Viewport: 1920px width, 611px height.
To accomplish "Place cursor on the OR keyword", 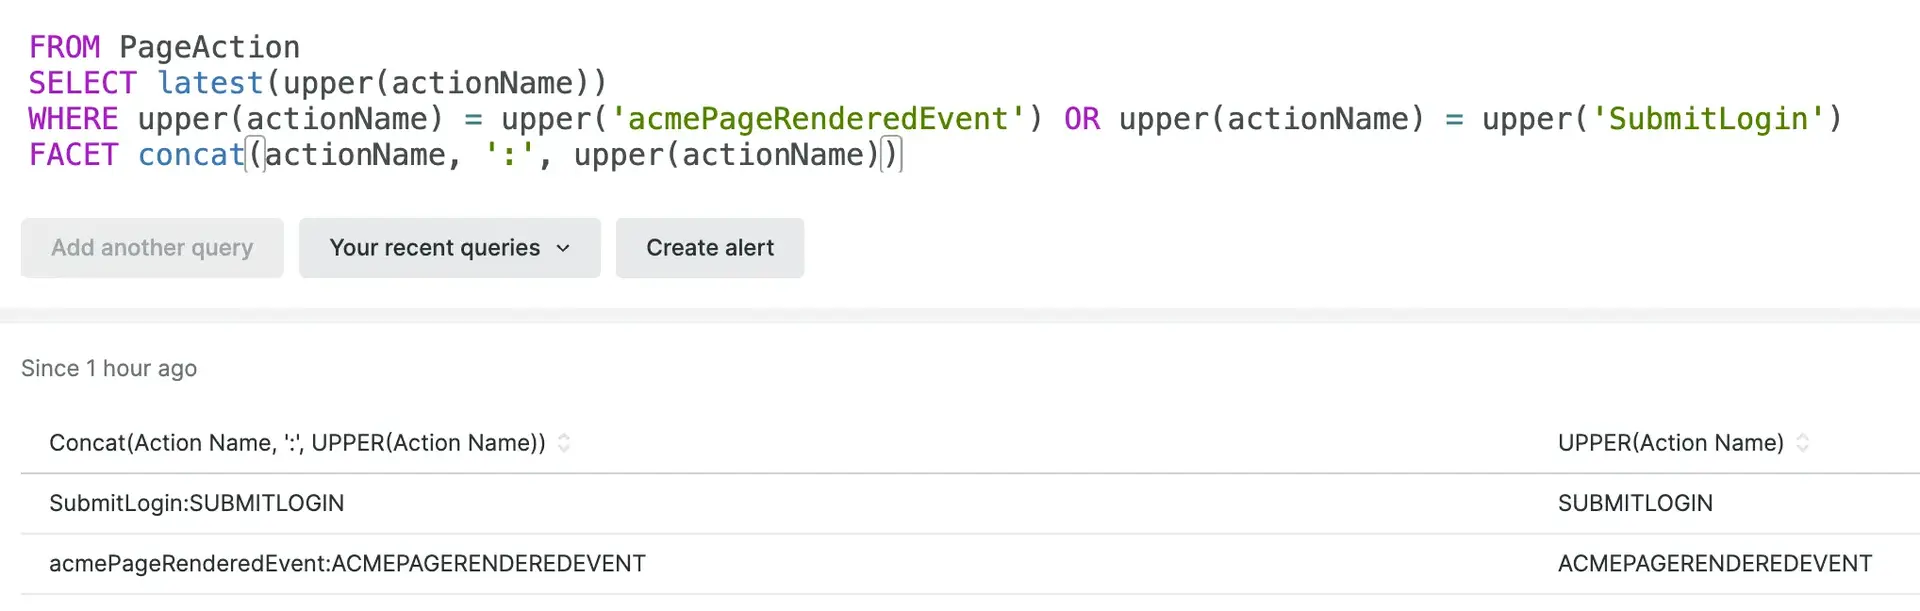I will [1082, 119].
